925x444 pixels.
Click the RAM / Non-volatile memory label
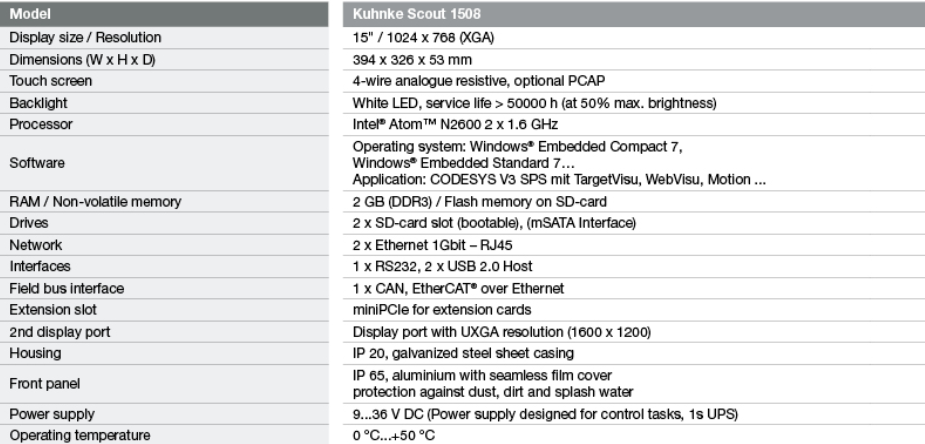pos(95,202)
